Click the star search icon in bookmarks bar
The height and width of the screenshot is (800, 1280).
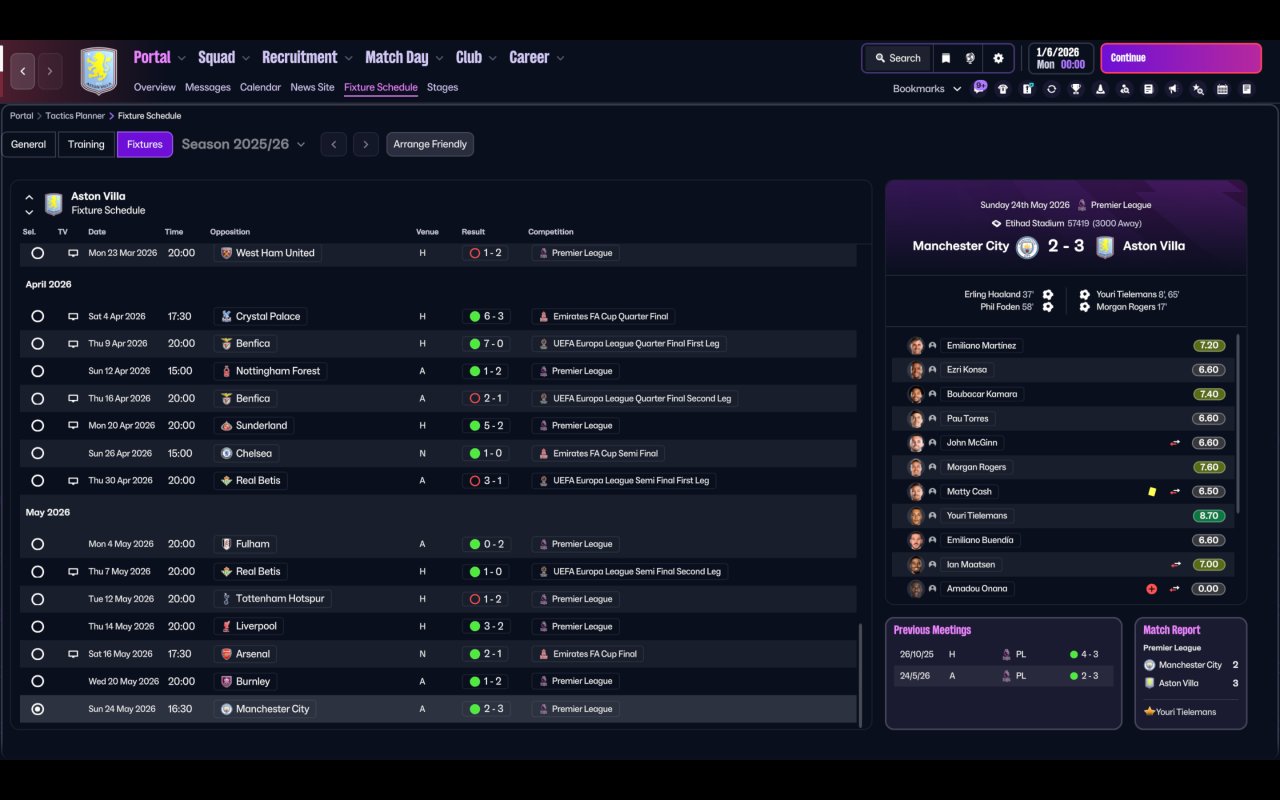(x=1197, y=89)
